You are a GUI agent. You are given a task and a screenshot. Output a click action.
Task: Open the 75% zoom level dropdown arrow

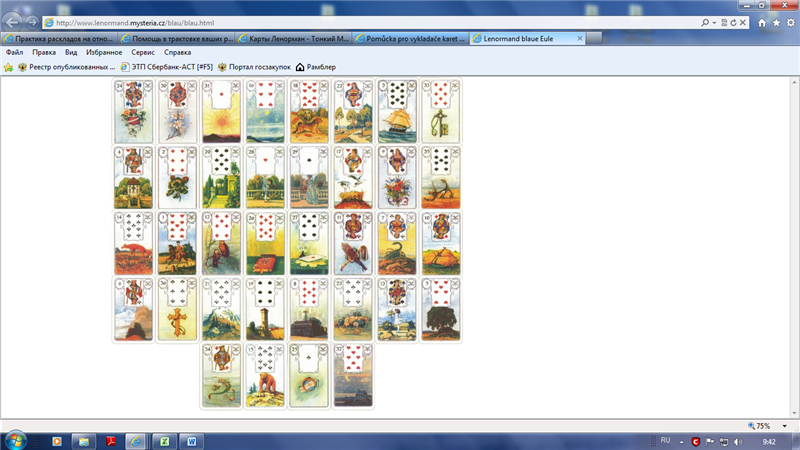pyautogui.click(x=785, y=426)
